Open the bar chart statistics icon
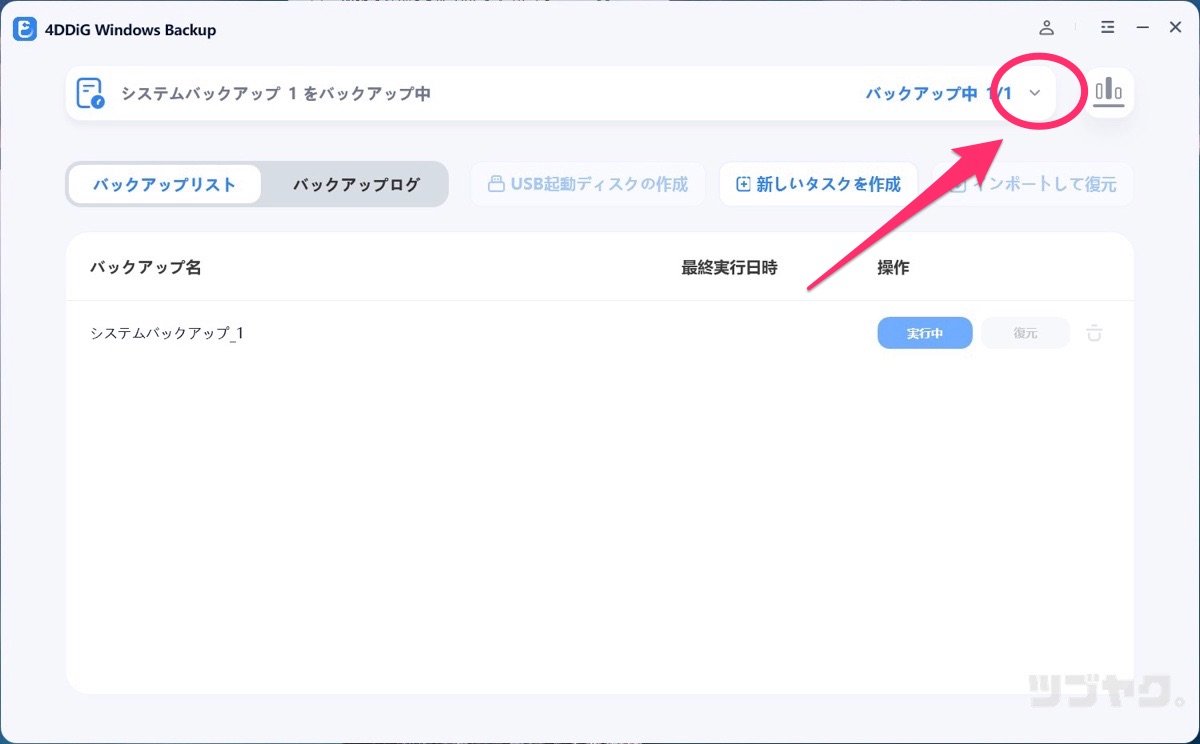Screen dimensions: 1200x744 tap(1110, 92)
